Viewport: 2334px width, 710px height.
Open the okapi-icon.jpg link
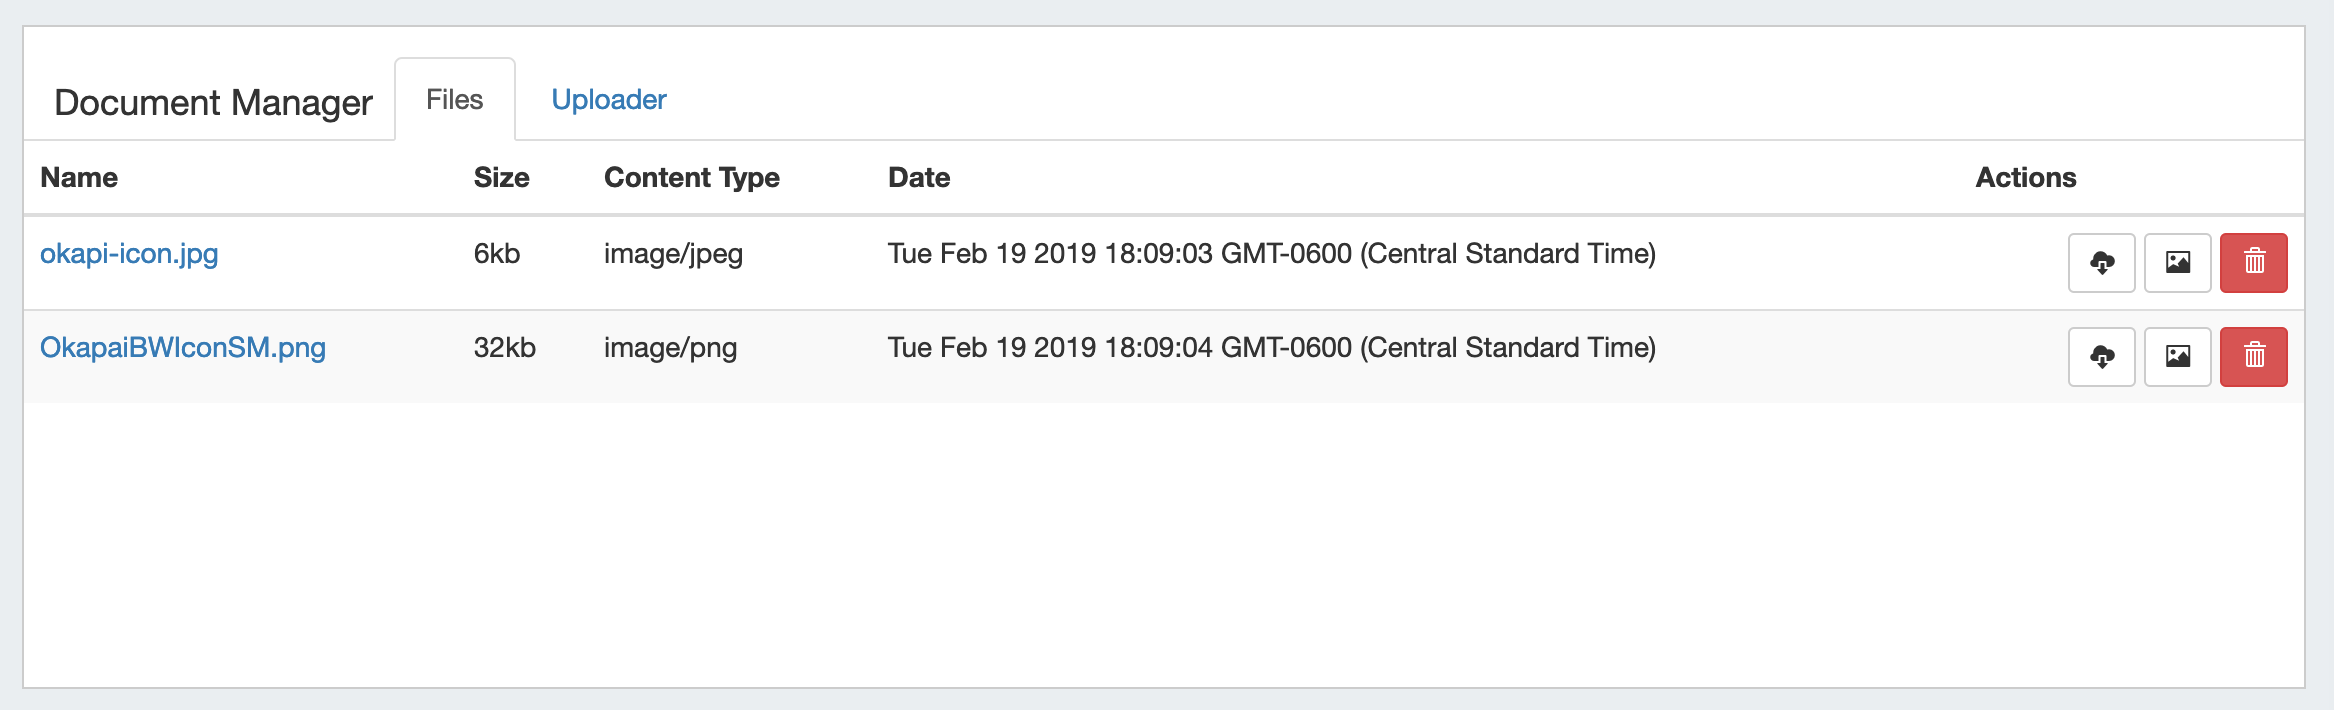click(x=129, y=254)
